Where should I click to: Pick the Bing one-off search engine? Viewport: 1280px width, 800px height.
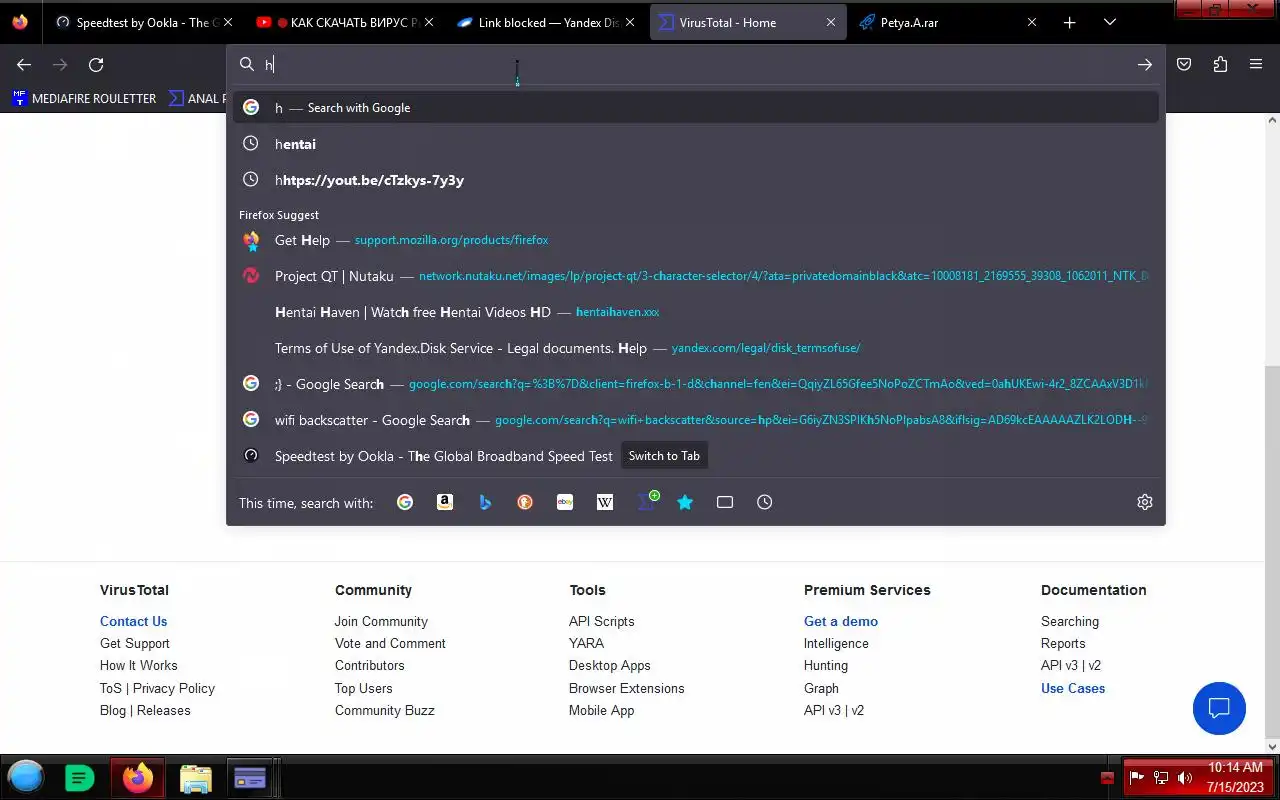[485, 502]
